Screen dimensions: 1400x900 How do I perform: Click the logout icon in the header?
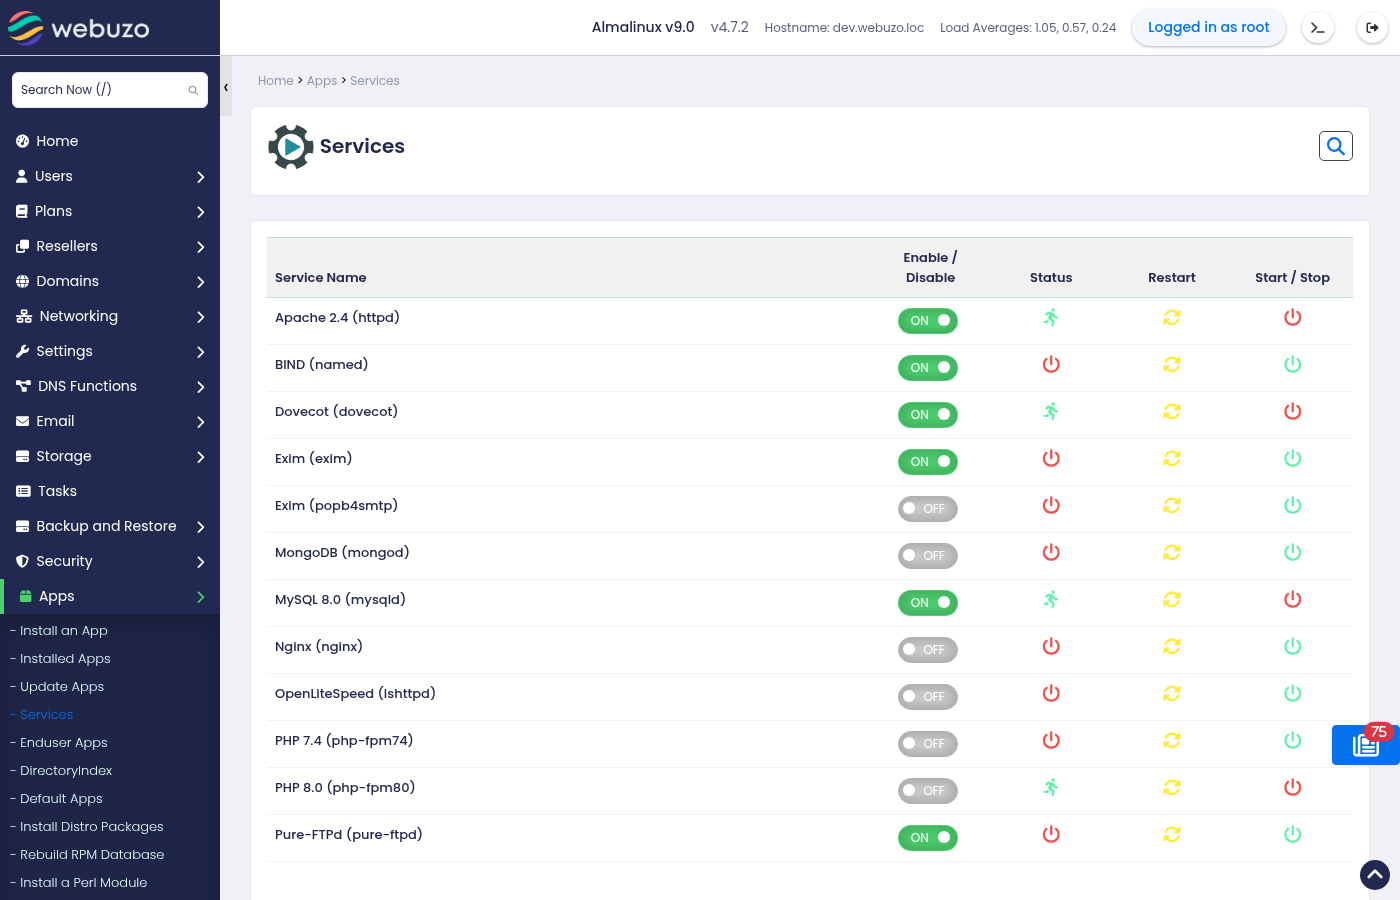point(1372,28)
